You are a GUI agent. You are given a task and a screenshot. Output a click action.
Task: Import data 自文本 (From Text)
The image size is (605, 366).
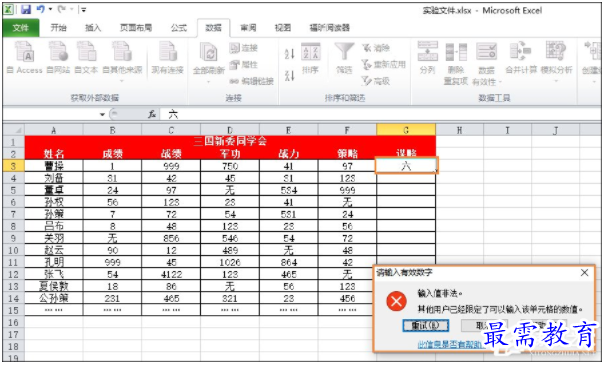[86, 58]
